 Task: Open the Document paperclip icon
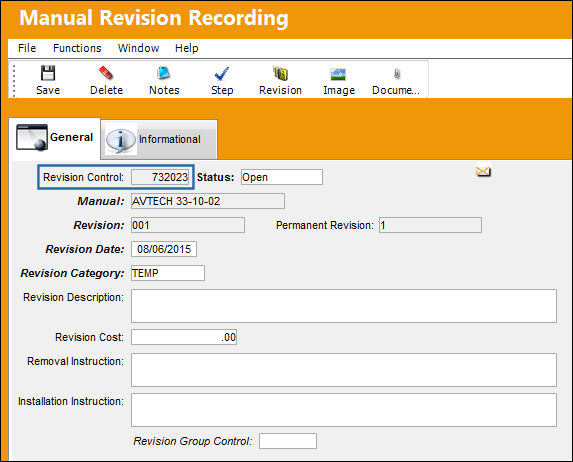397,74
